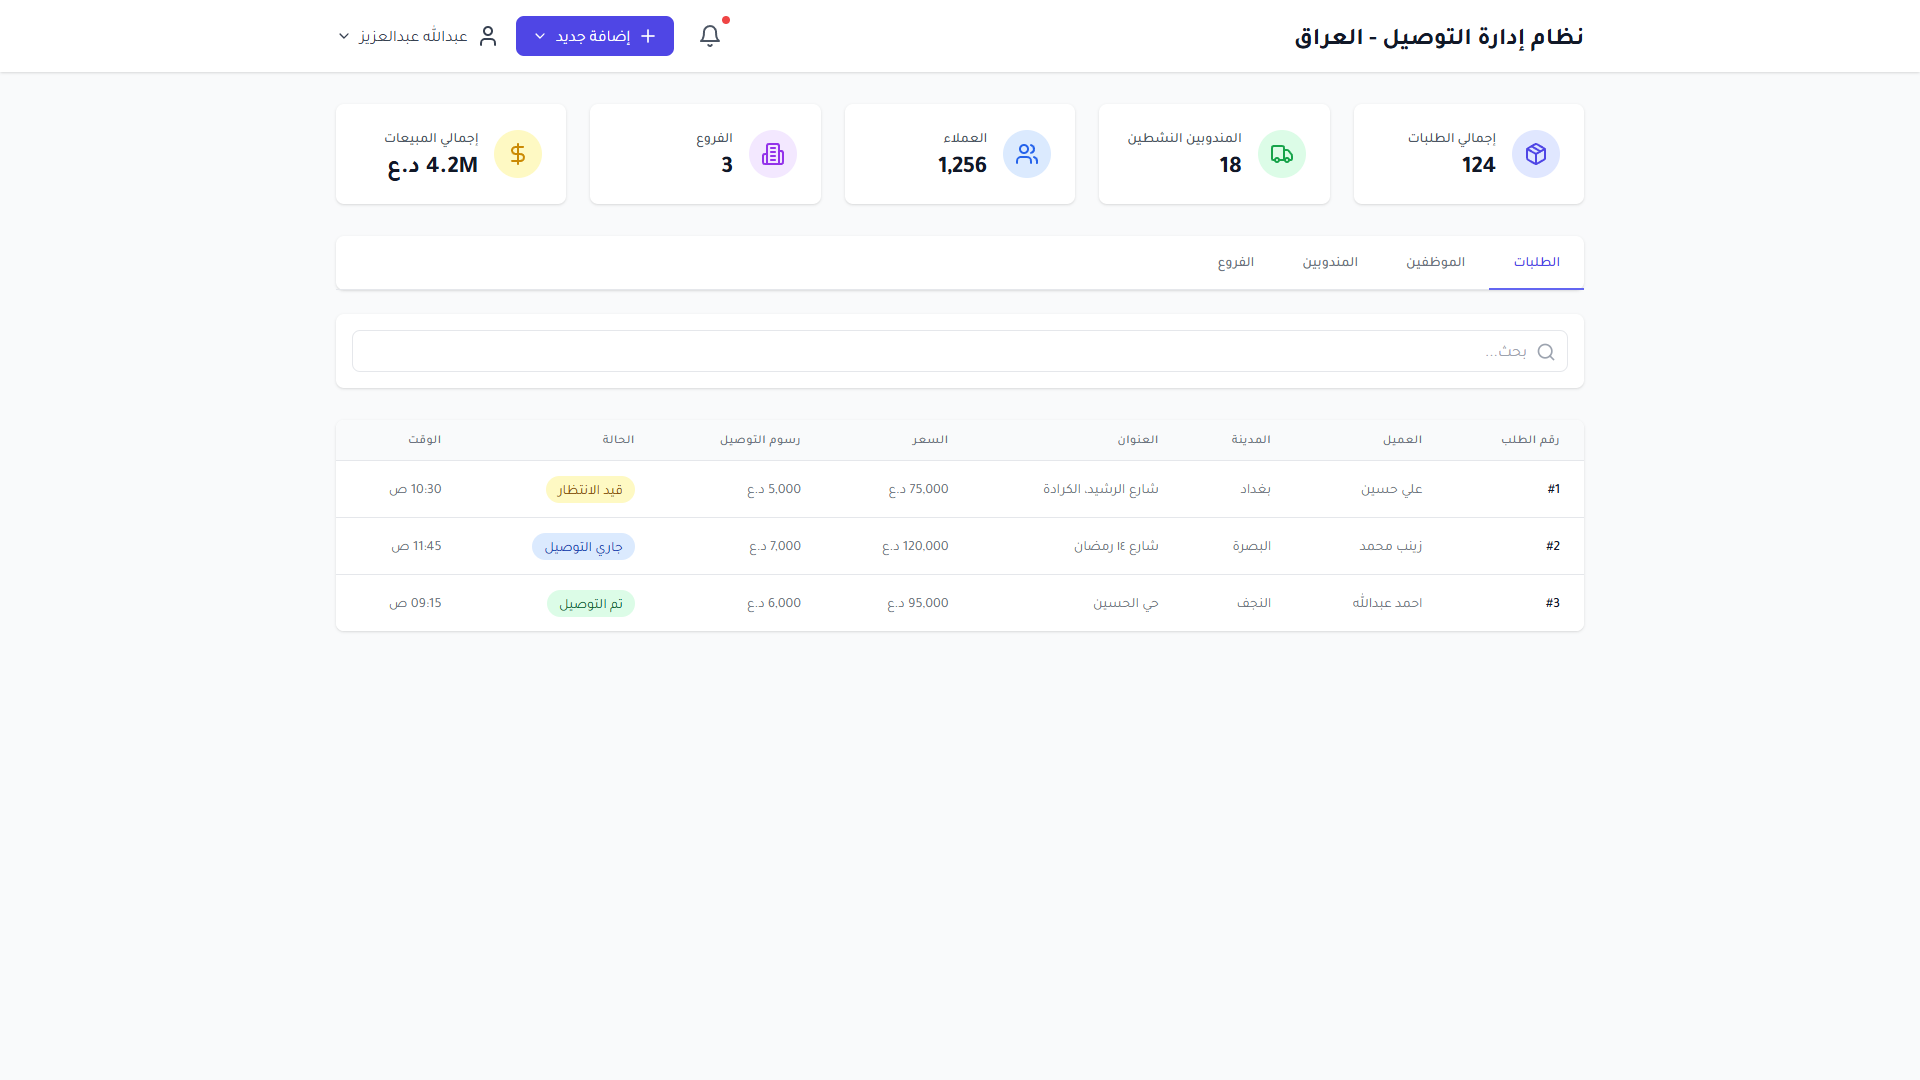
Task: Click the جاري التوصيل status badge
Action: click(x=583, y=546)
